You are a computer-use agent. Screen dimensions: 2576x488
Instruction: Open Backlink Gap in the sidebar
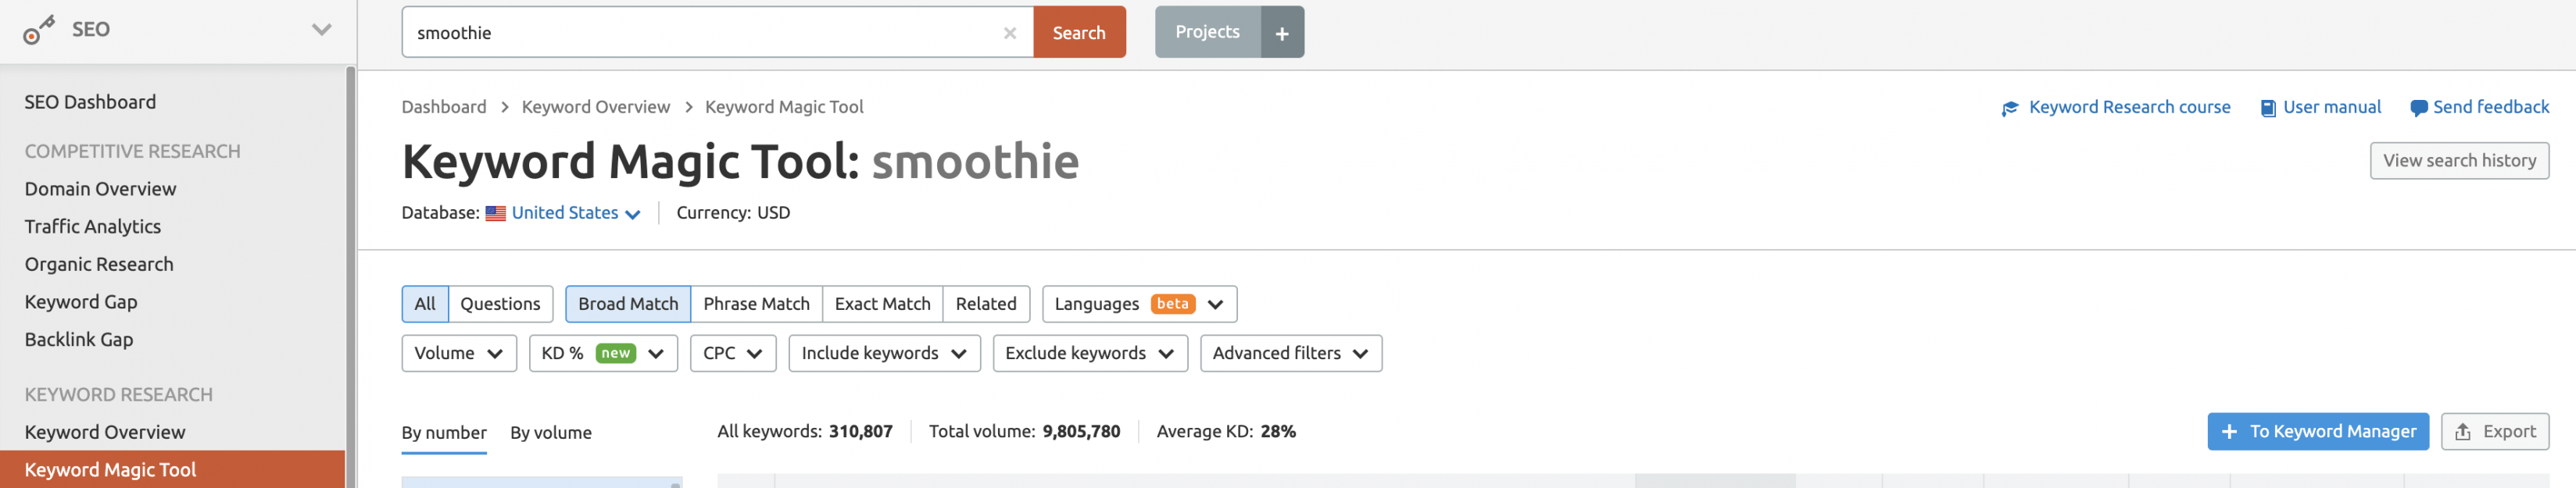[x=79, y=340]
